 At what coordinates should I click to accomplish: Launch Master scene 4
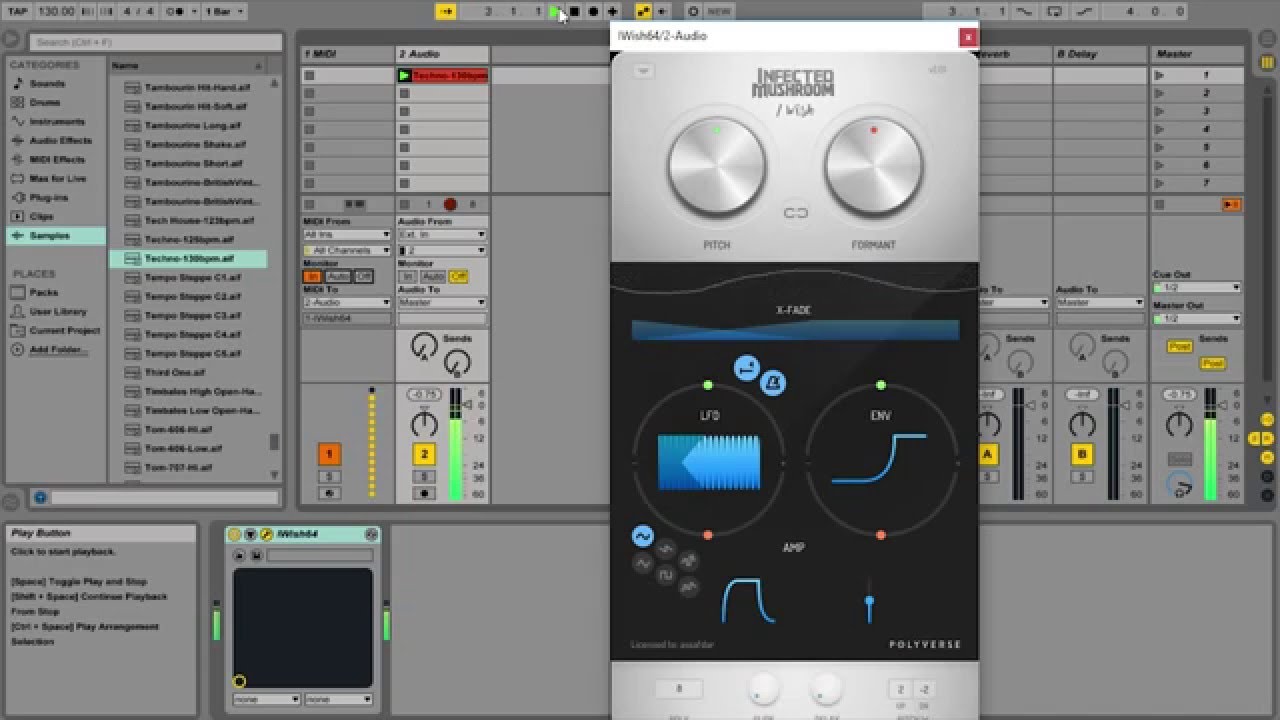1159,130
